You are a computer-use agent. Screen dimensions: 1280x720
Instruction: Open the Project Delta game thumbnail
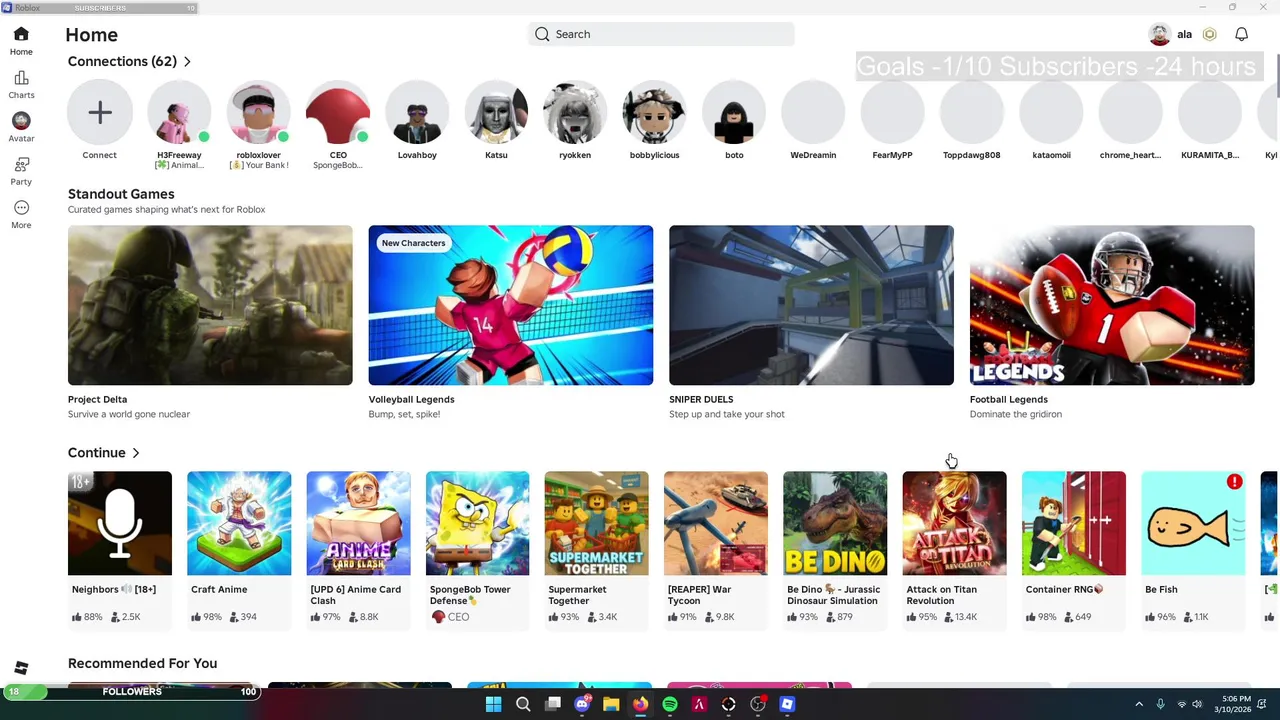(x=210, y=305)
